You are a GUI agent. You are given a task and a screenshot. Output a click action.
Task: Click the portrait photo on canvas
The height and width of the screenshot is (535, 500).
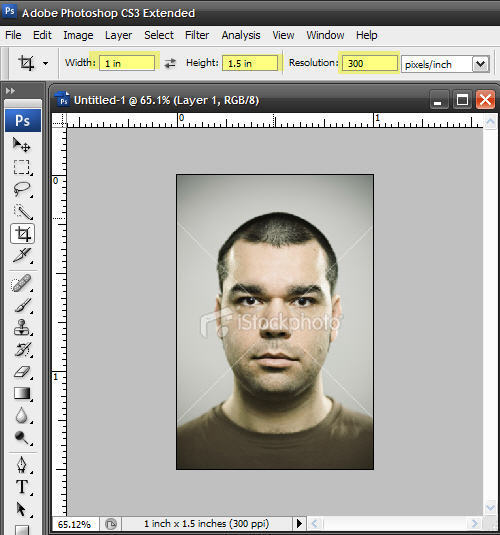click(x=275, y=322)
